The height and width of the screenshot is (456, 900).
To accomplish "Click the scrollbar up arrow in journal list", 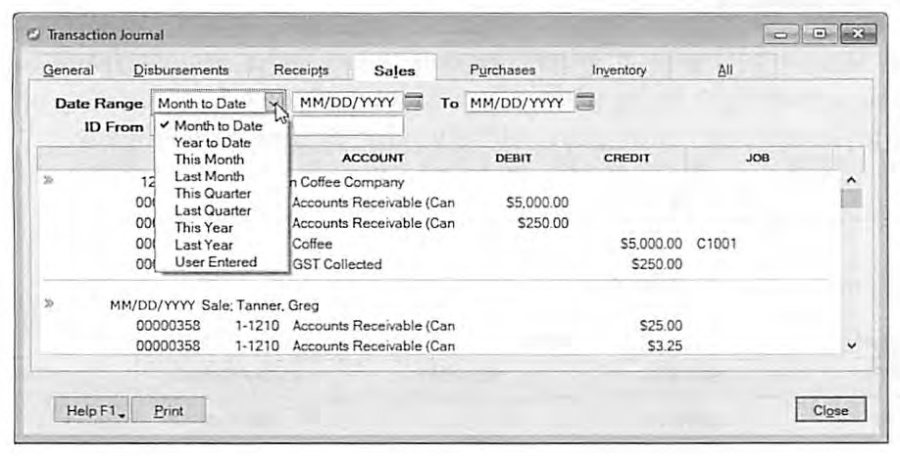I will [851, 180].
